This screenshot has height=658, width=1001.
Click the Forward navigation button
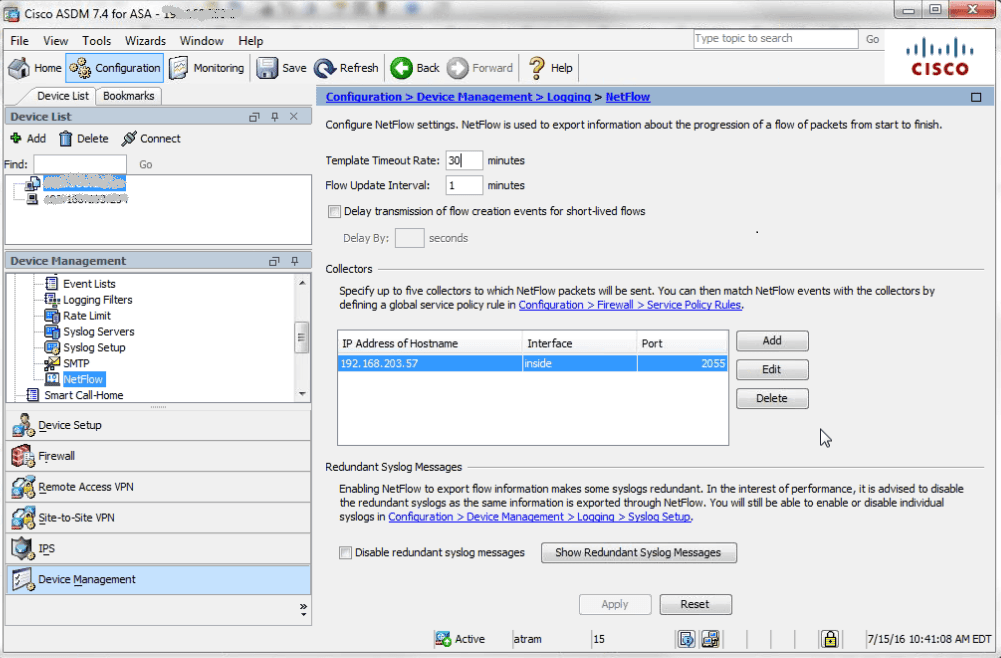pyautogui.click(x=479, y=68)
